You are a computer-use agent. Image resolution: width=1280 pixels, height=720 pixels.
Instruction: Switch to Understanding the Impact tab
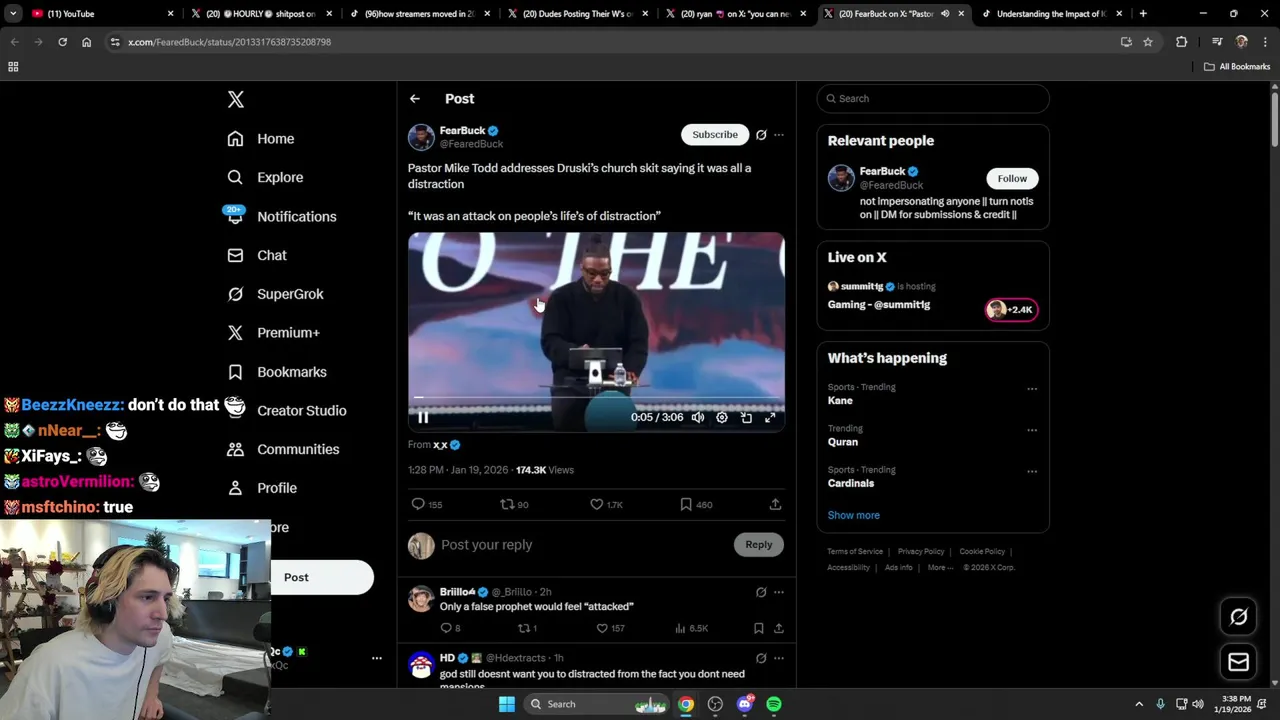[x=1050, y=14]
